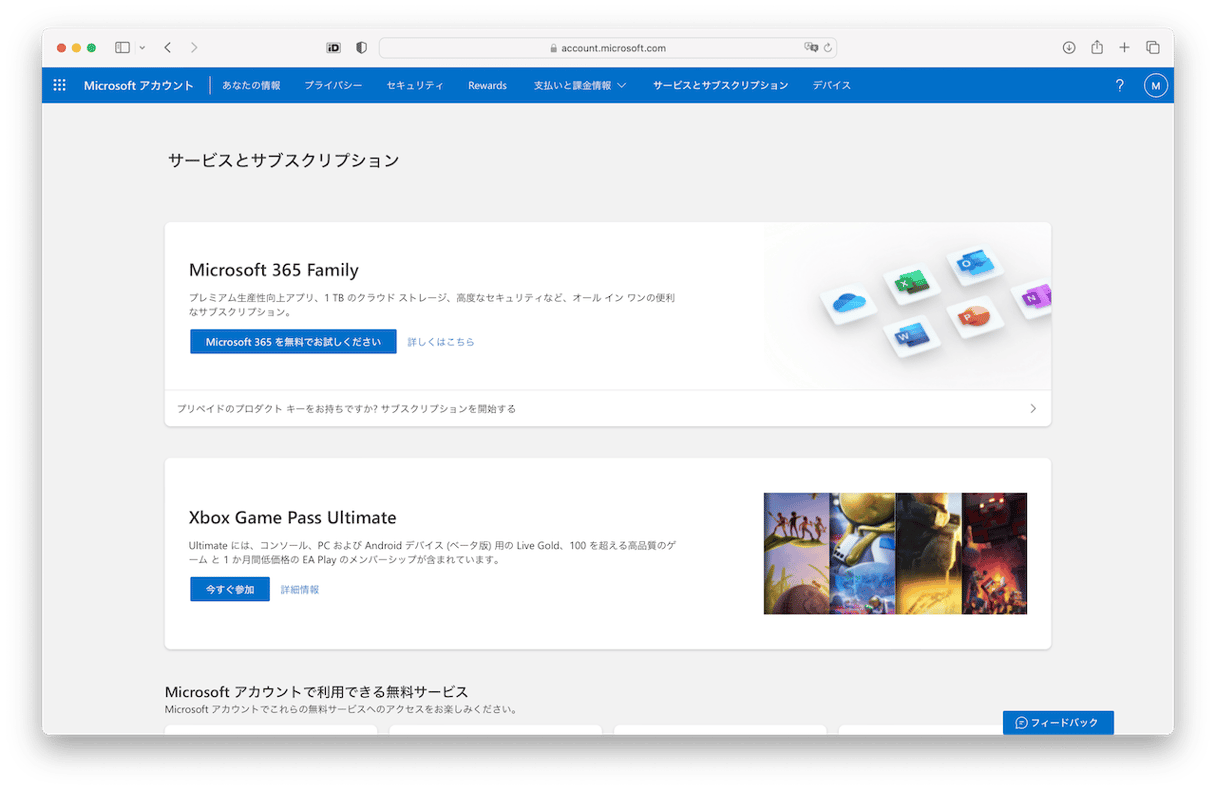Click 詳細情報 link under Xbox Game Pass
The height and width of the screenshot is (790, 1216).
(300, 590)
